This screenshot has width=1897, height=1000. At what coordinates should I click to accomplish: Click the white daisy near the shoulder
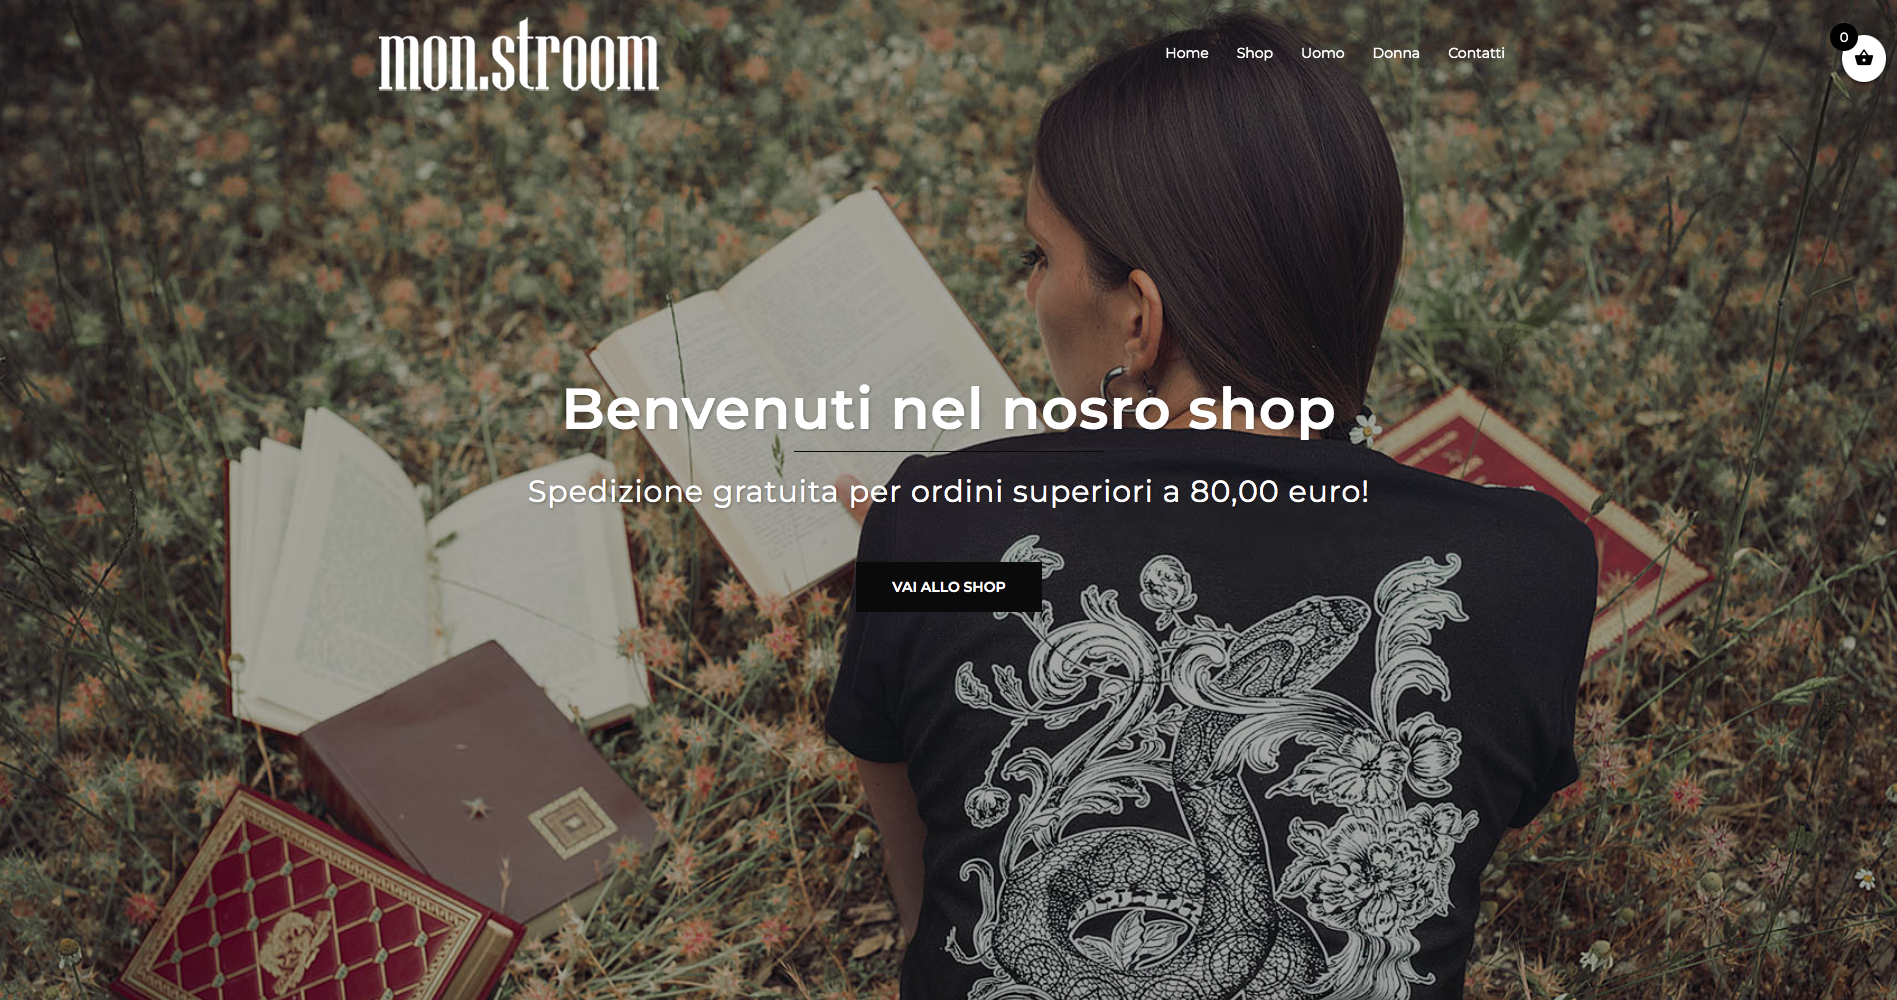[x=1365, y=429]
